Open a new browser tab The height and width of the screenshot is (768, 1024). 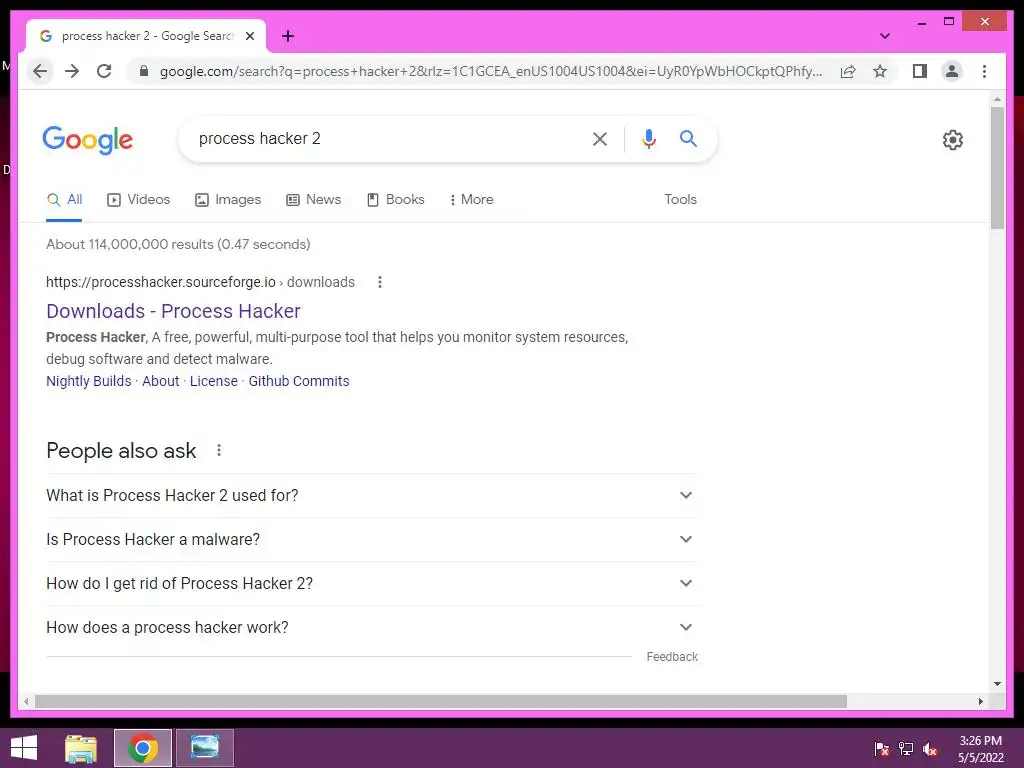click(x=288, y=36)
